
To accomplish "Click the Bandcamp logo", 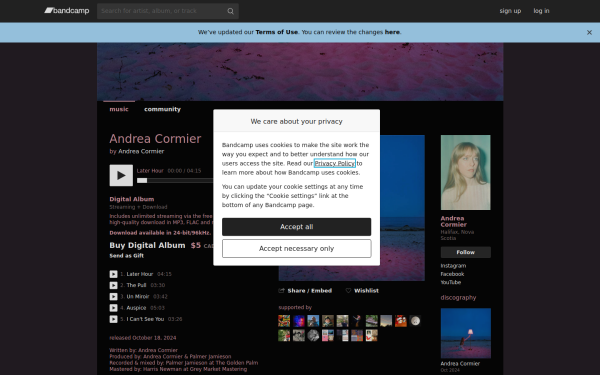I will pyautogui.click(x=67, y=11).
